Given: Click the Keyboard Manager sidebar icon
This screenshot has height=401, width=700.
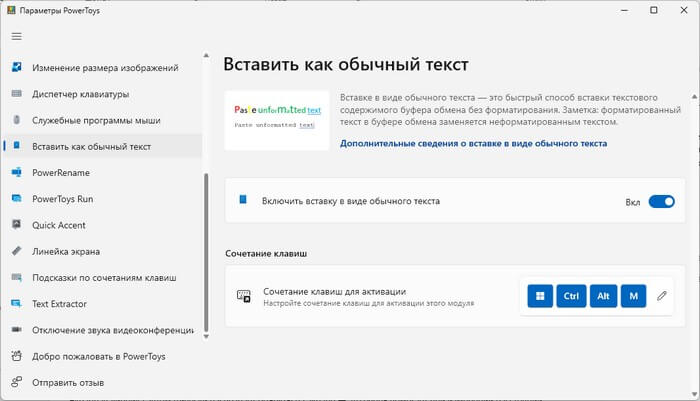Looking at the screenshot, I should point(17,94).
